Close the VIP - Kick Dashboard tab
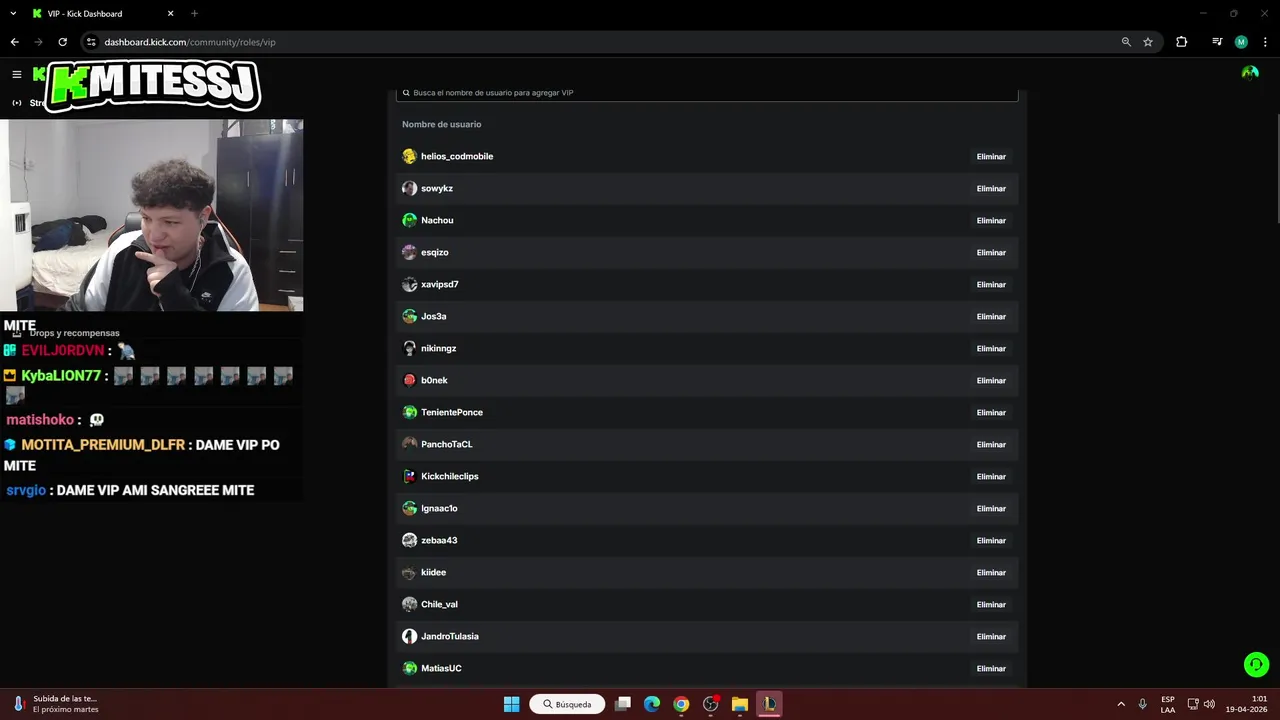1280x720 pixels. coord(170,14)
